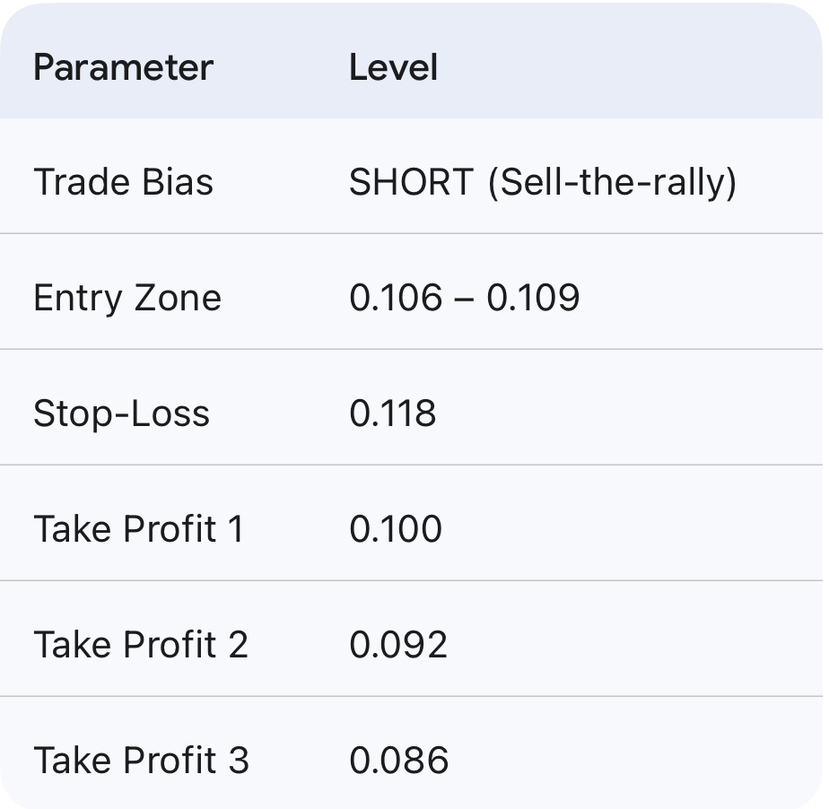Select the 0.118 stop-loss value
Screen dimensions: 829x809
click(393, 414)
